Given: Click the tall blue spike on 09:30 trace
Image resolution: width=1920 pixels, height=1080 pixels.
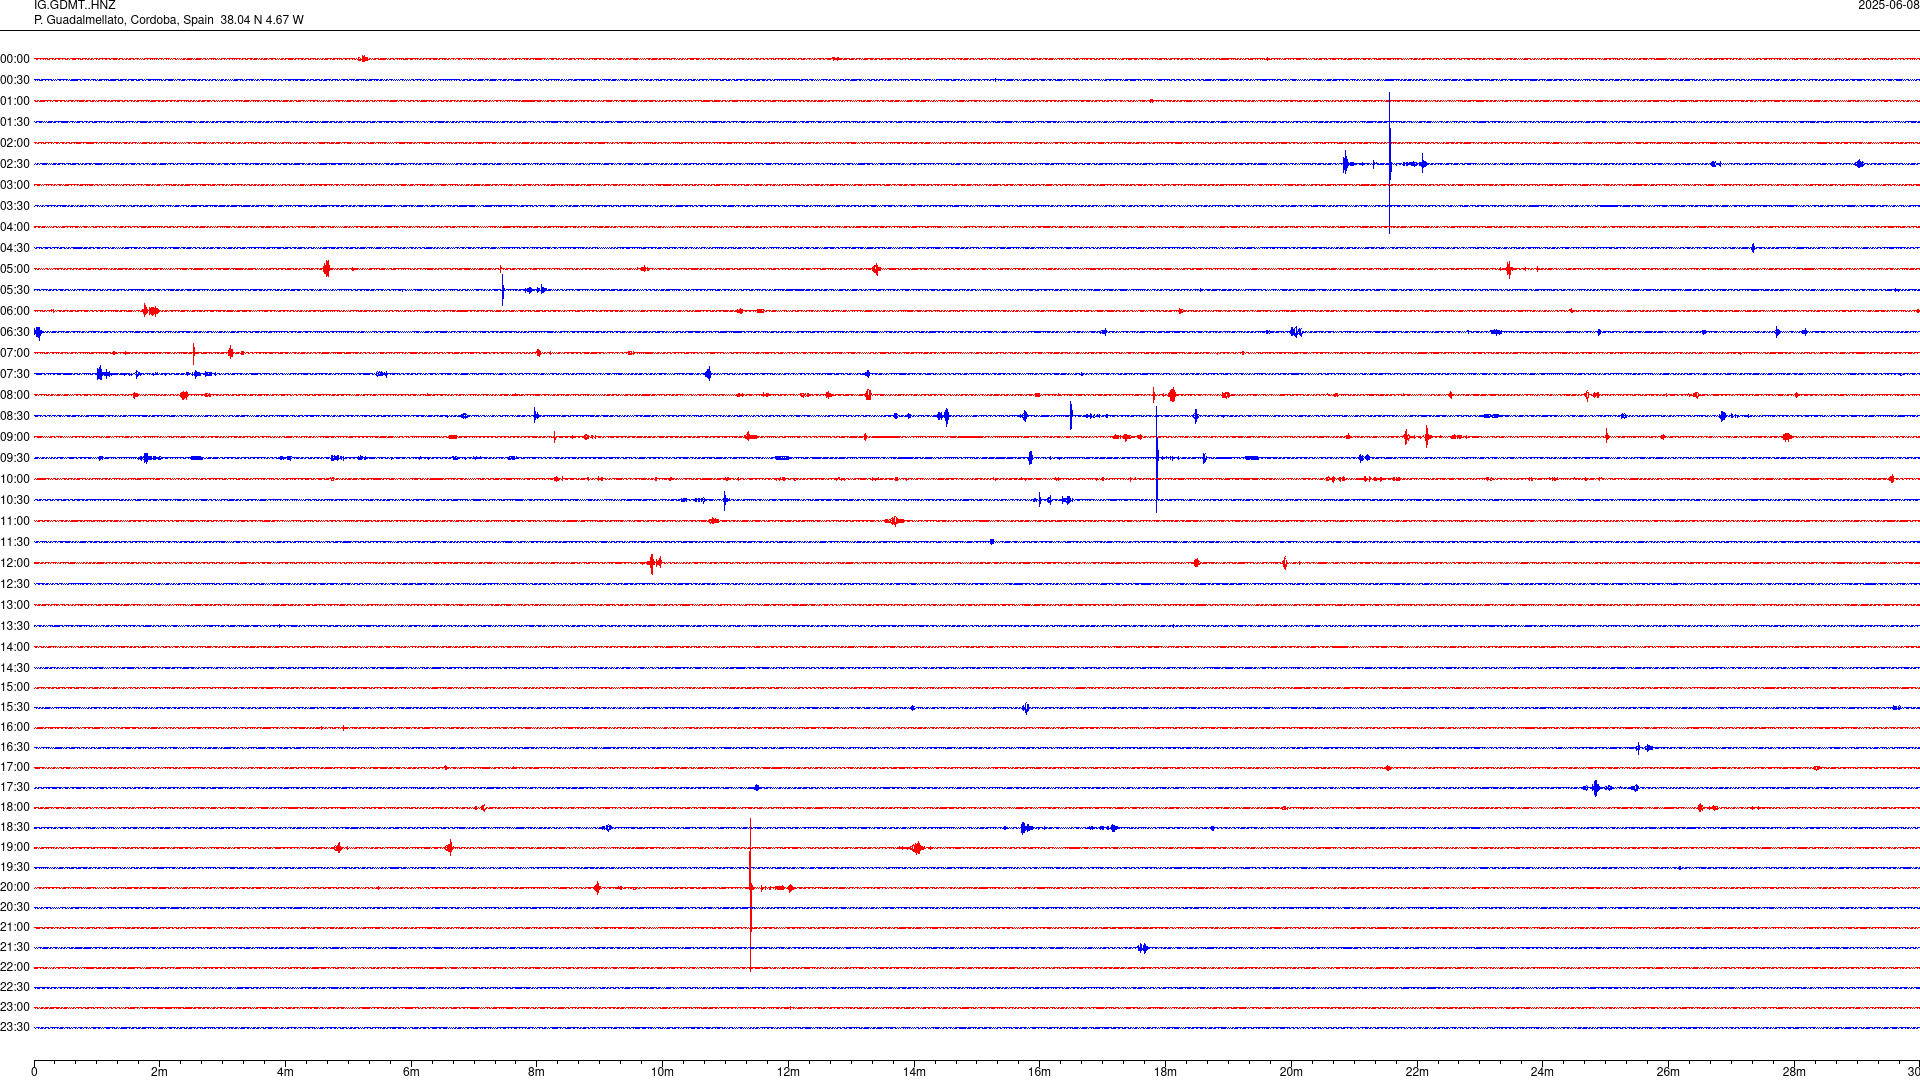Looking at the screenshot, I should pyautogui.click(x=1157, y=460).
